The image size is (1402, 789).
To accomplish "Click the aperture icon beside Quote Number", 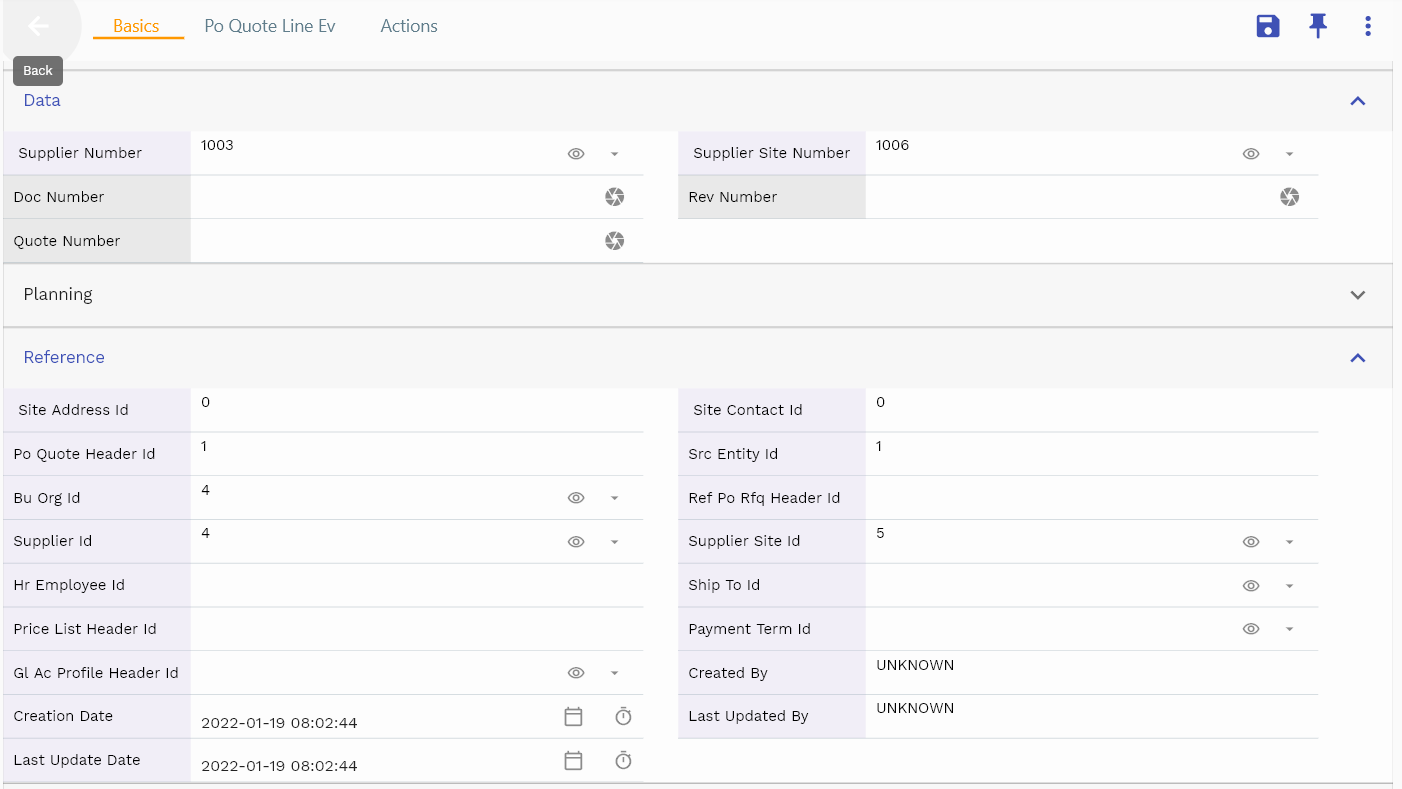I will pyautogui.click(x=614, y=241).
